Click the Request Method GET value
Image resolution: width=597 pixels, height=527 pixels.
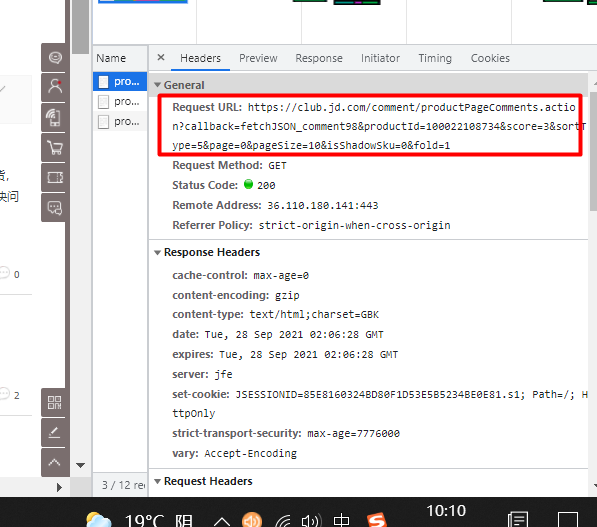coord(277,166)
